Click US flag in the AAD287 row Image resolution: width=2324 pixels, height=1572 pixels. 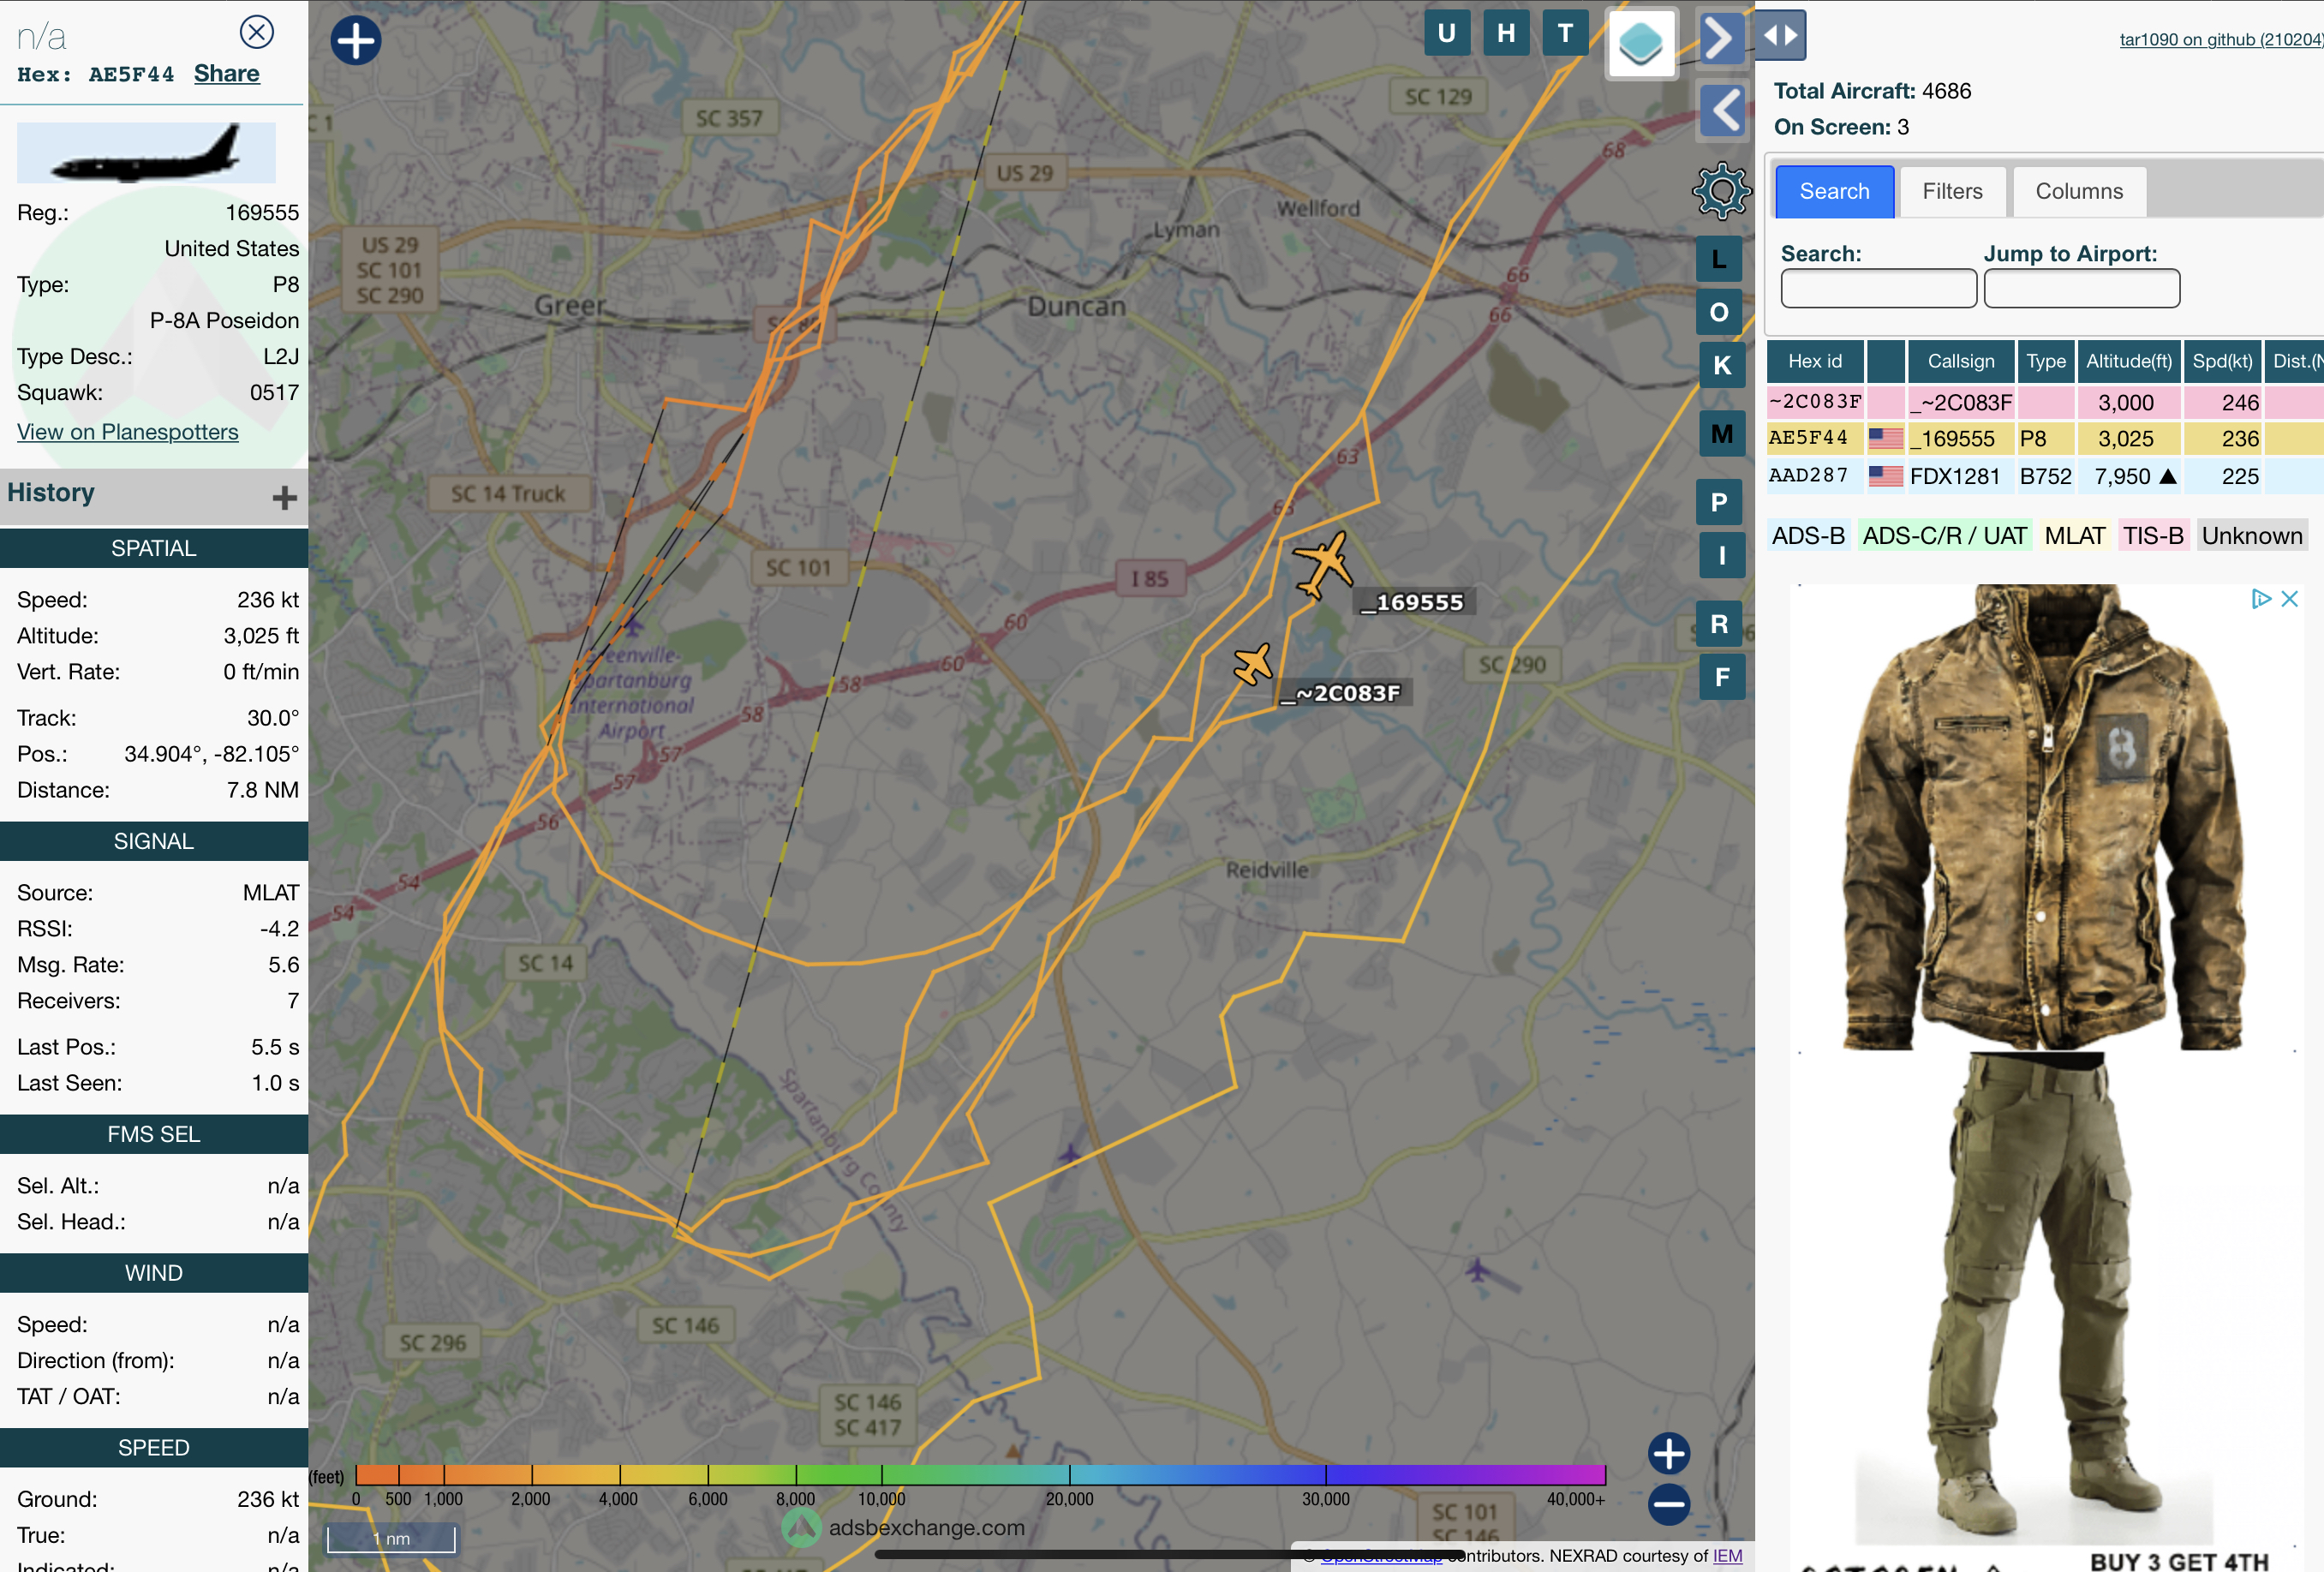coord(1885,476)
